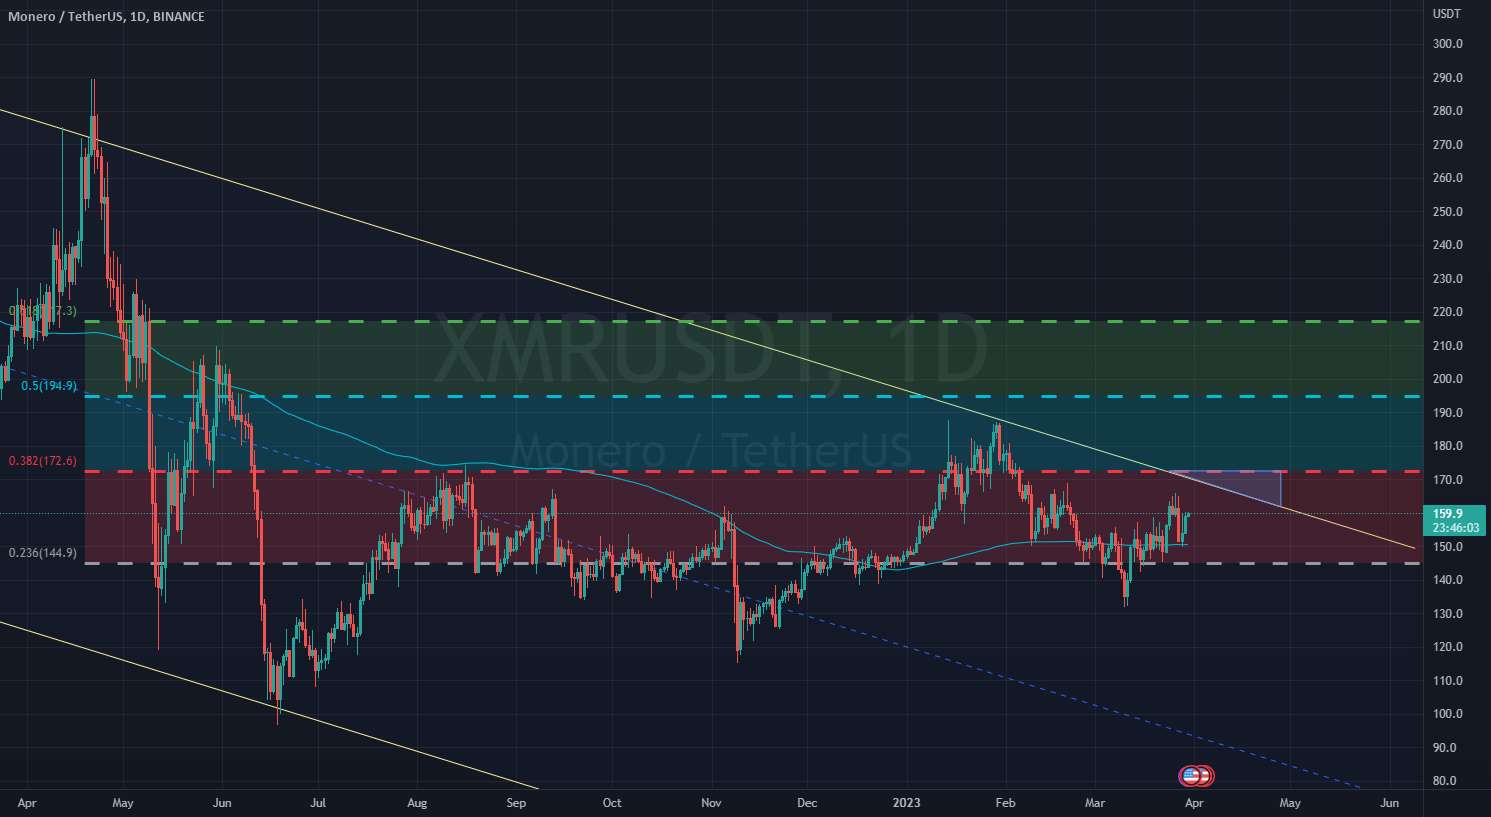
Task: Click the 100.0 price axis label
Action: (x=1447, y=714)
